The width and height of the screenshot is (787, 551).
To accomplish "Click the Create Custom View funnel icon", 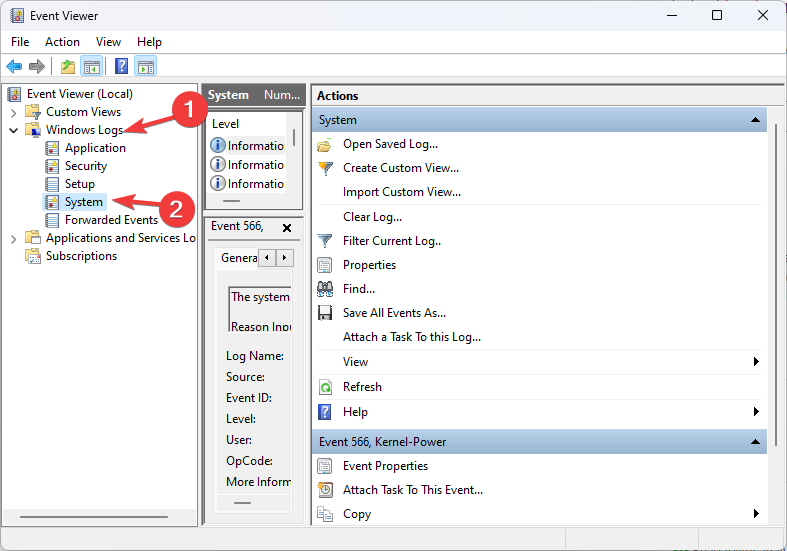I will [x=325, y=168].
